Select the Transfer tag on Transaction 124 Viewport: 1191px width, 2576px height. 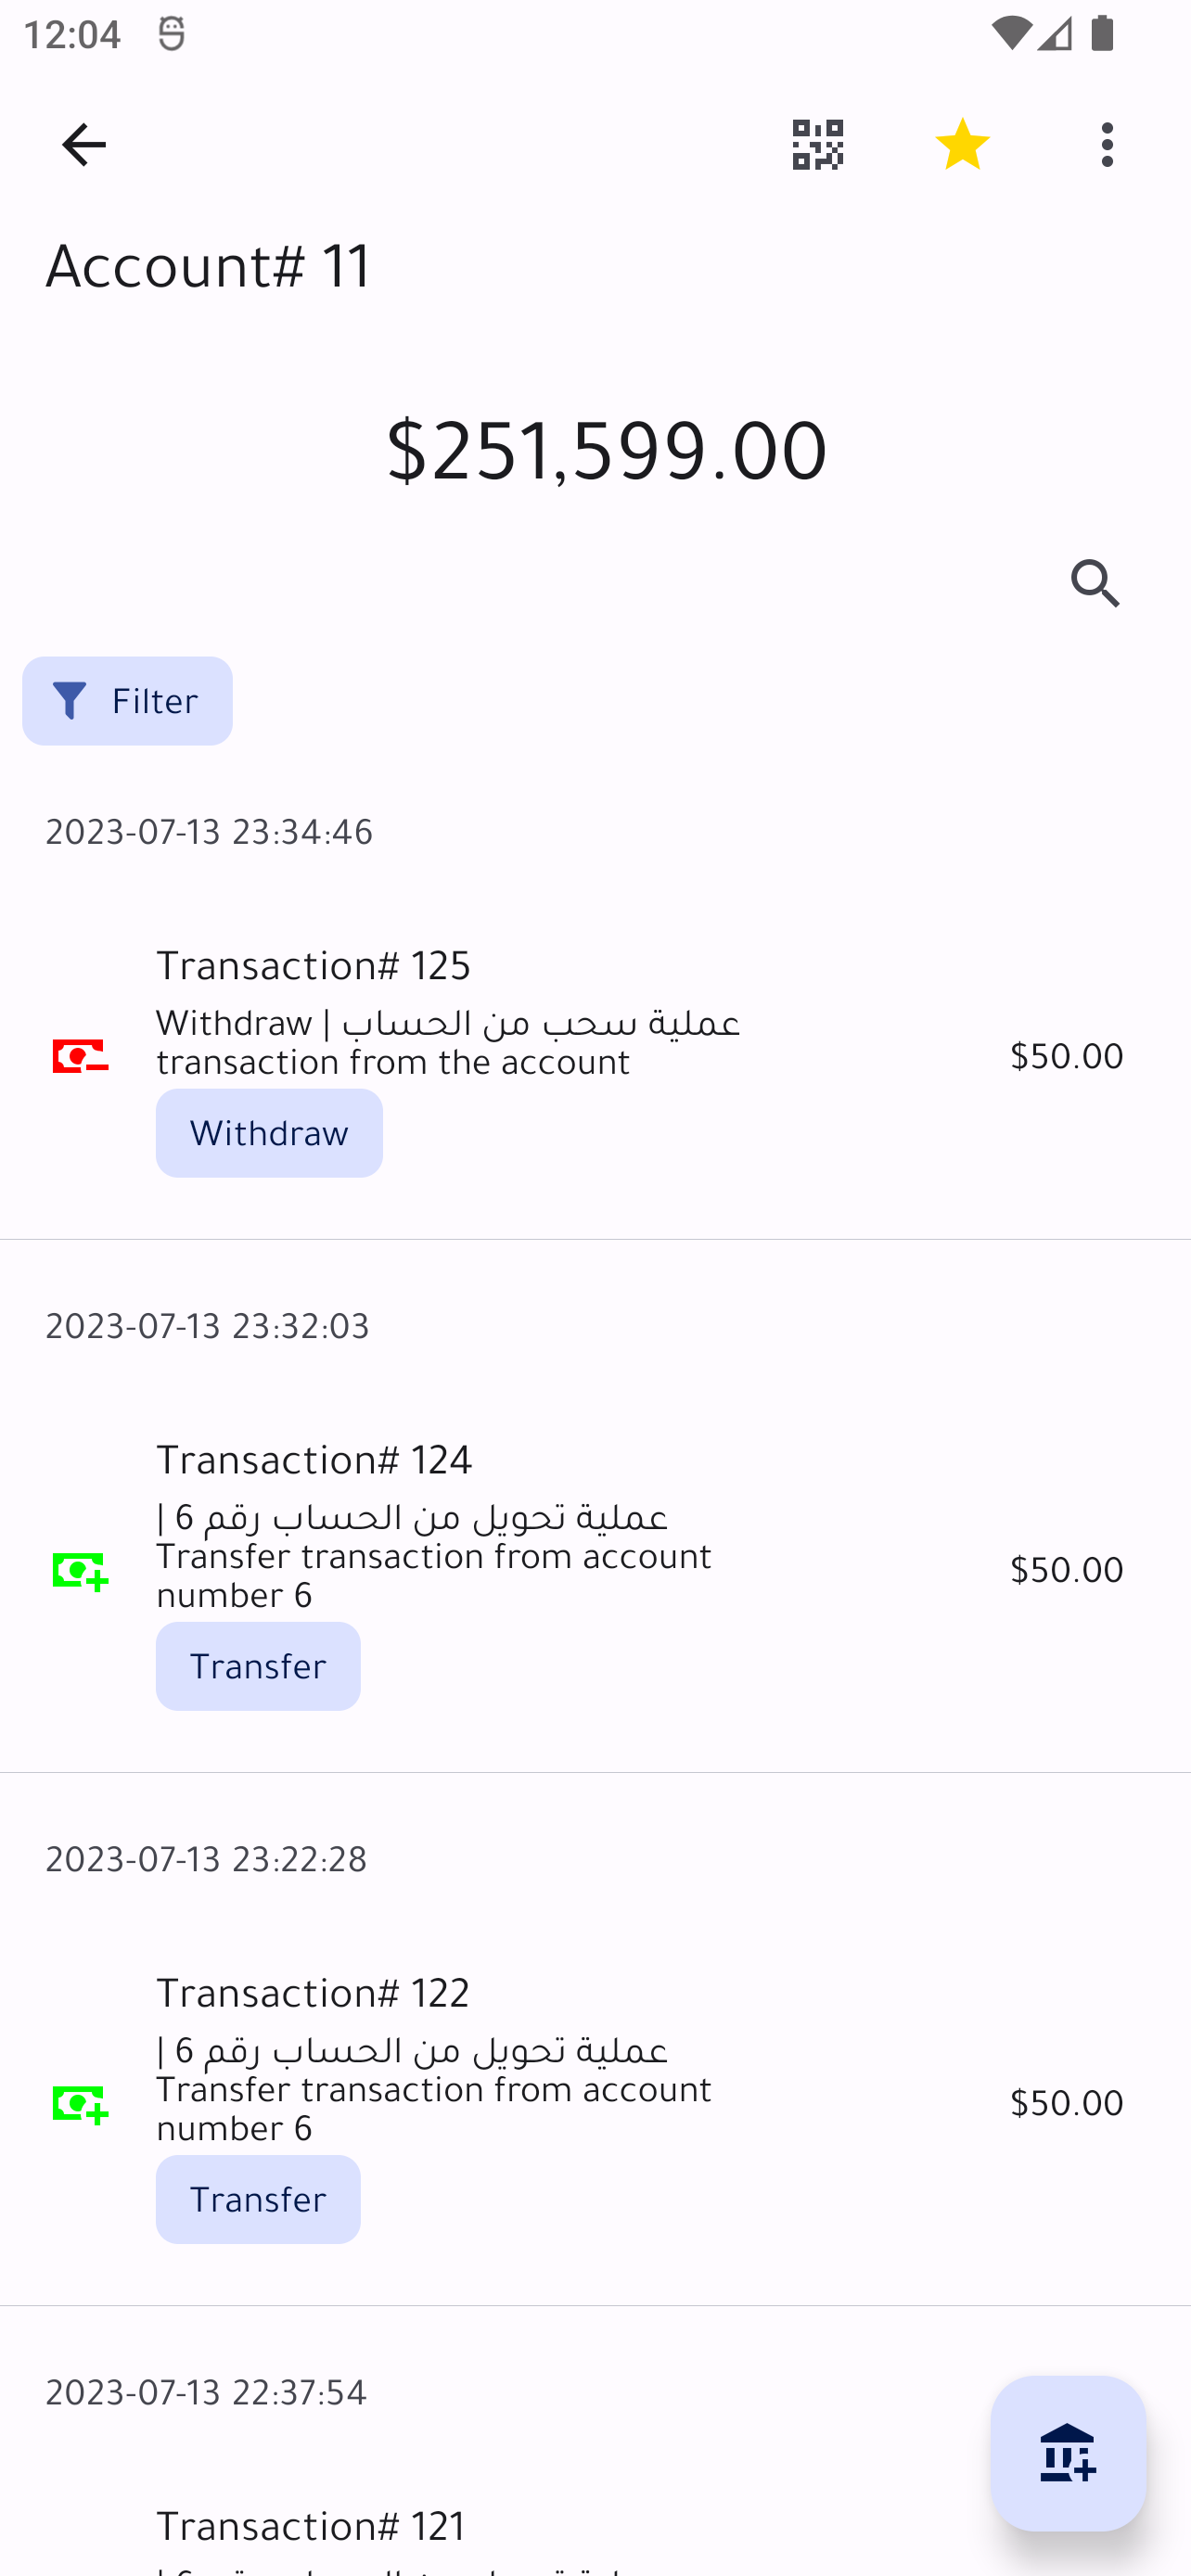(x=258, y=1666)
